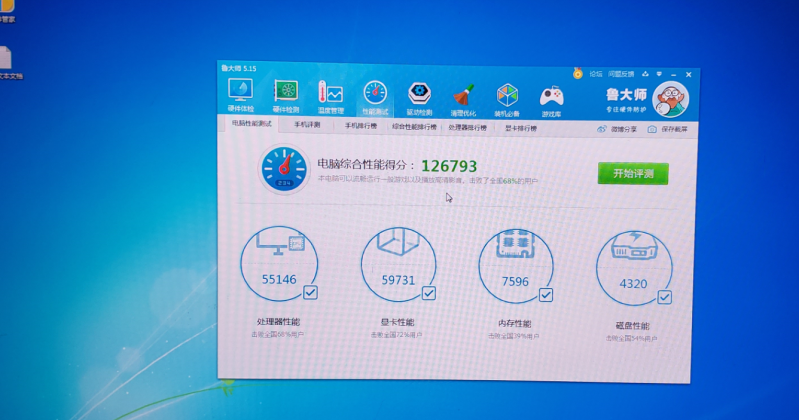Click the speedometer gauge icon beside overall score
Image resolution: width=799 pixels, height=420 pixels.
coord(284,169)
